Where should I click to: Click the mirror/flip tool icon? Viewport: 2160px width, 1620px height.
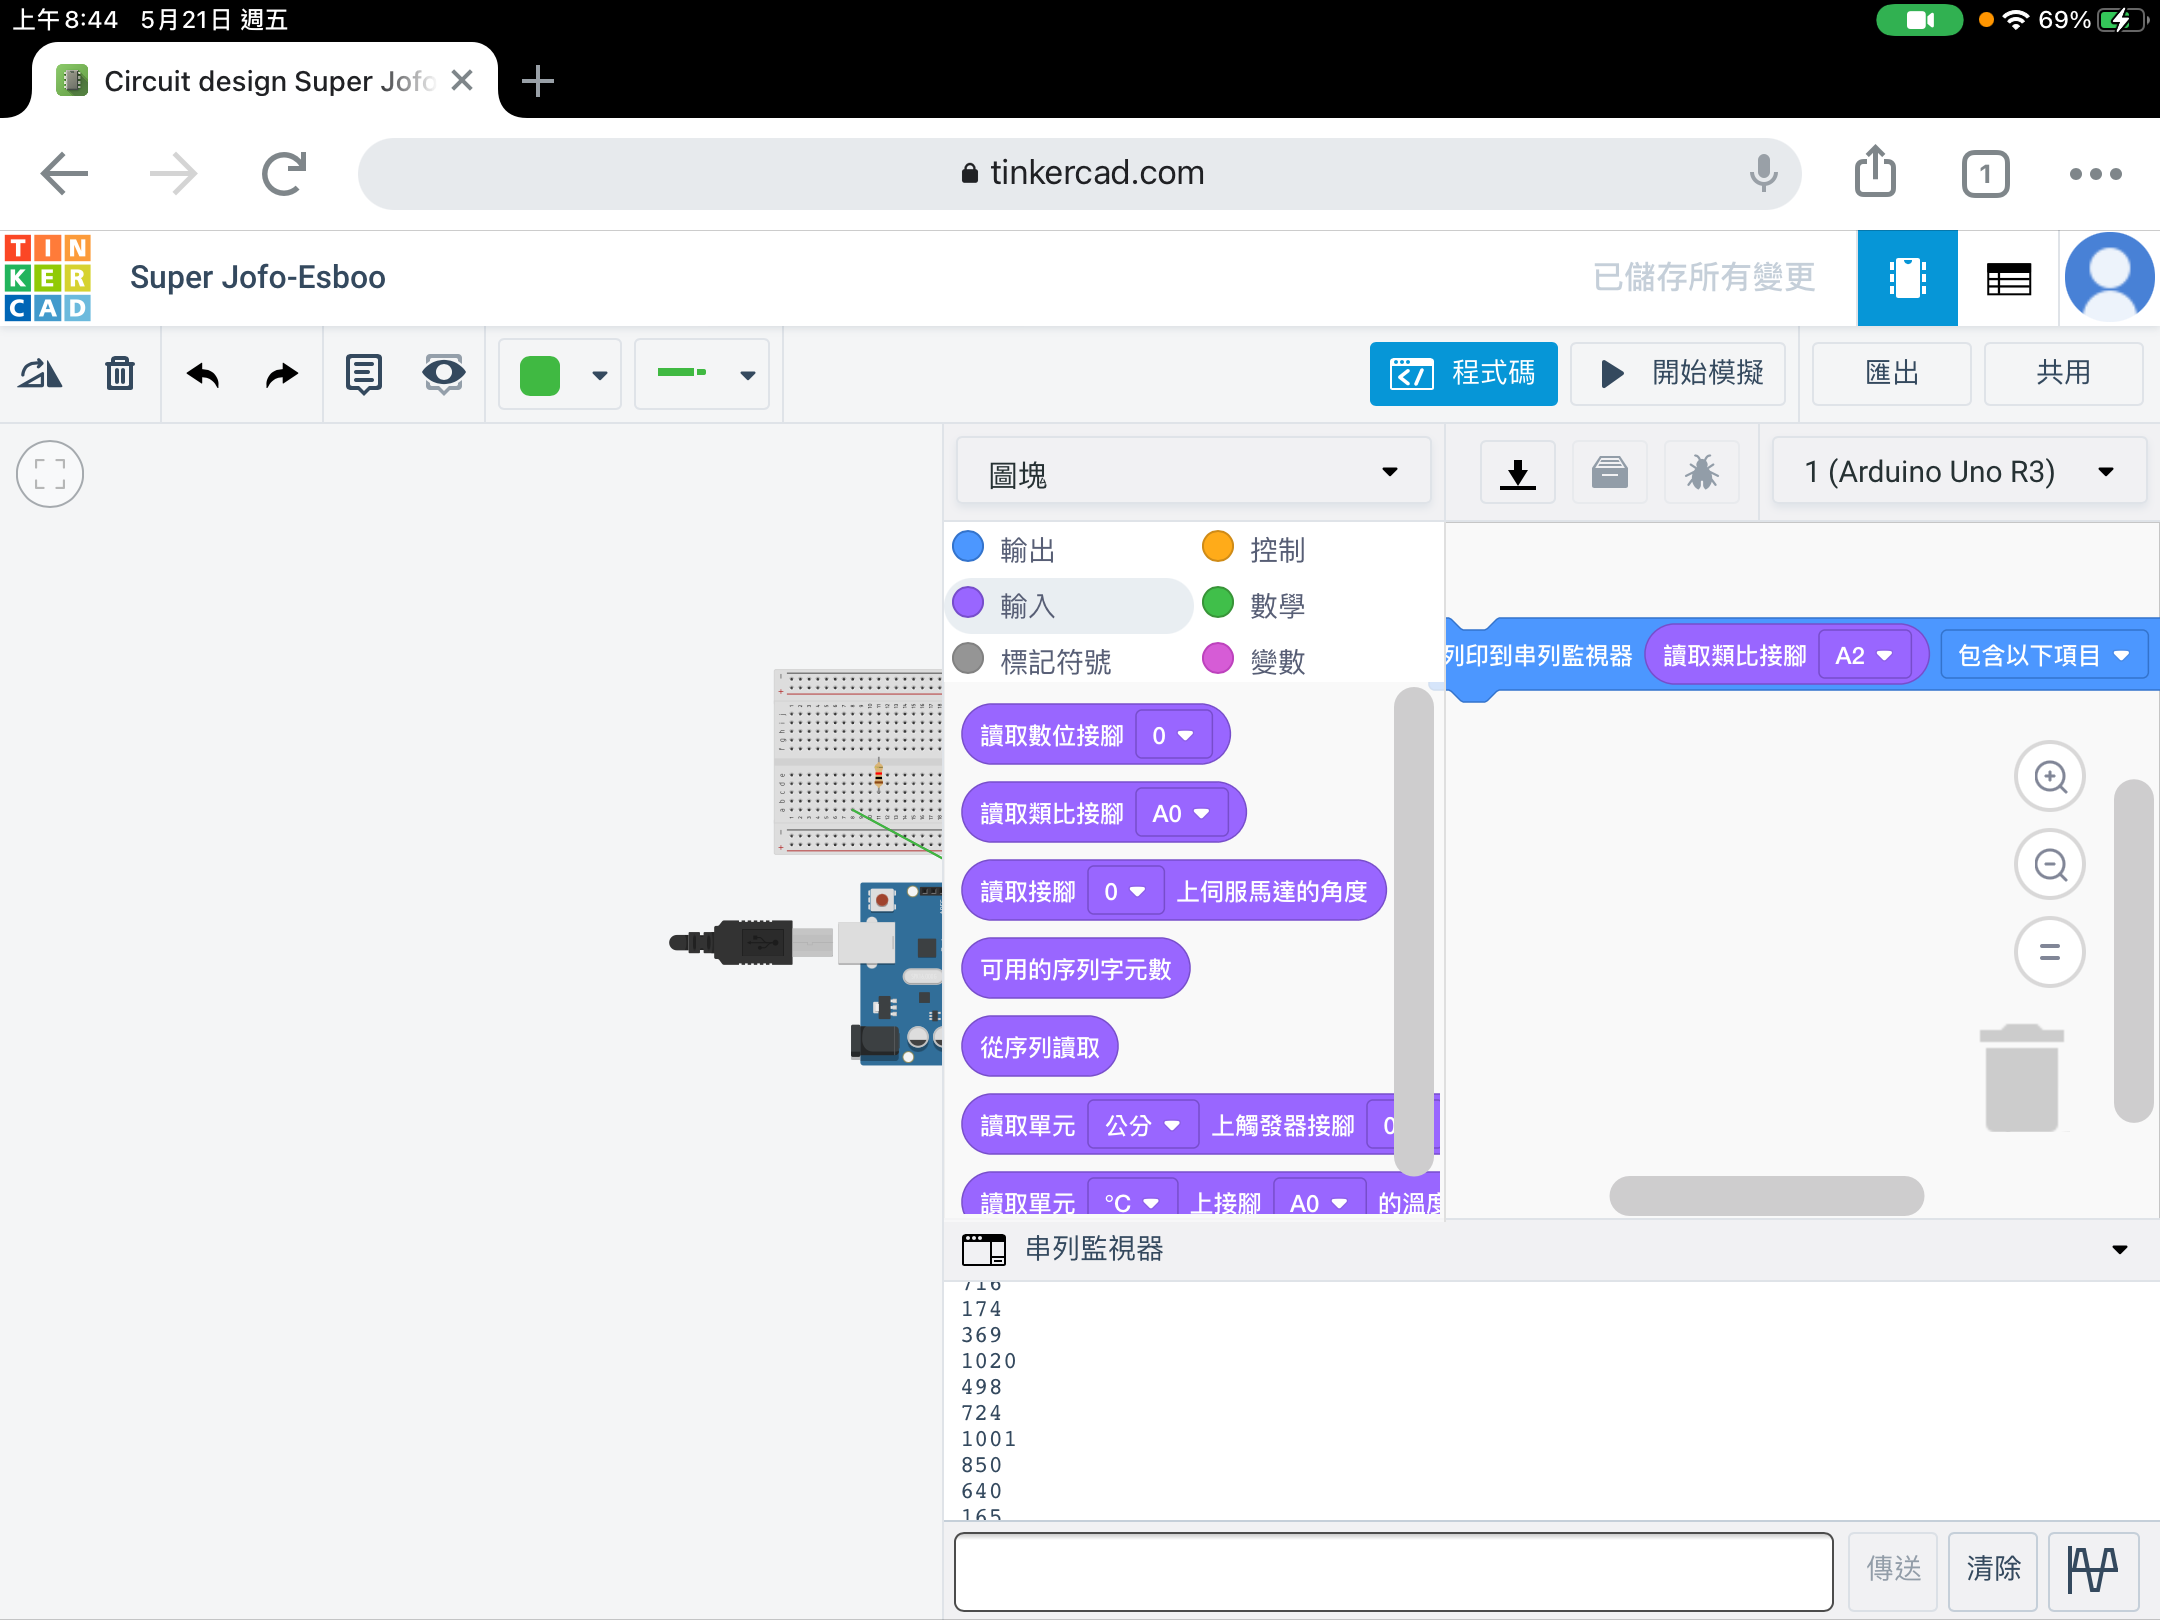40,374
